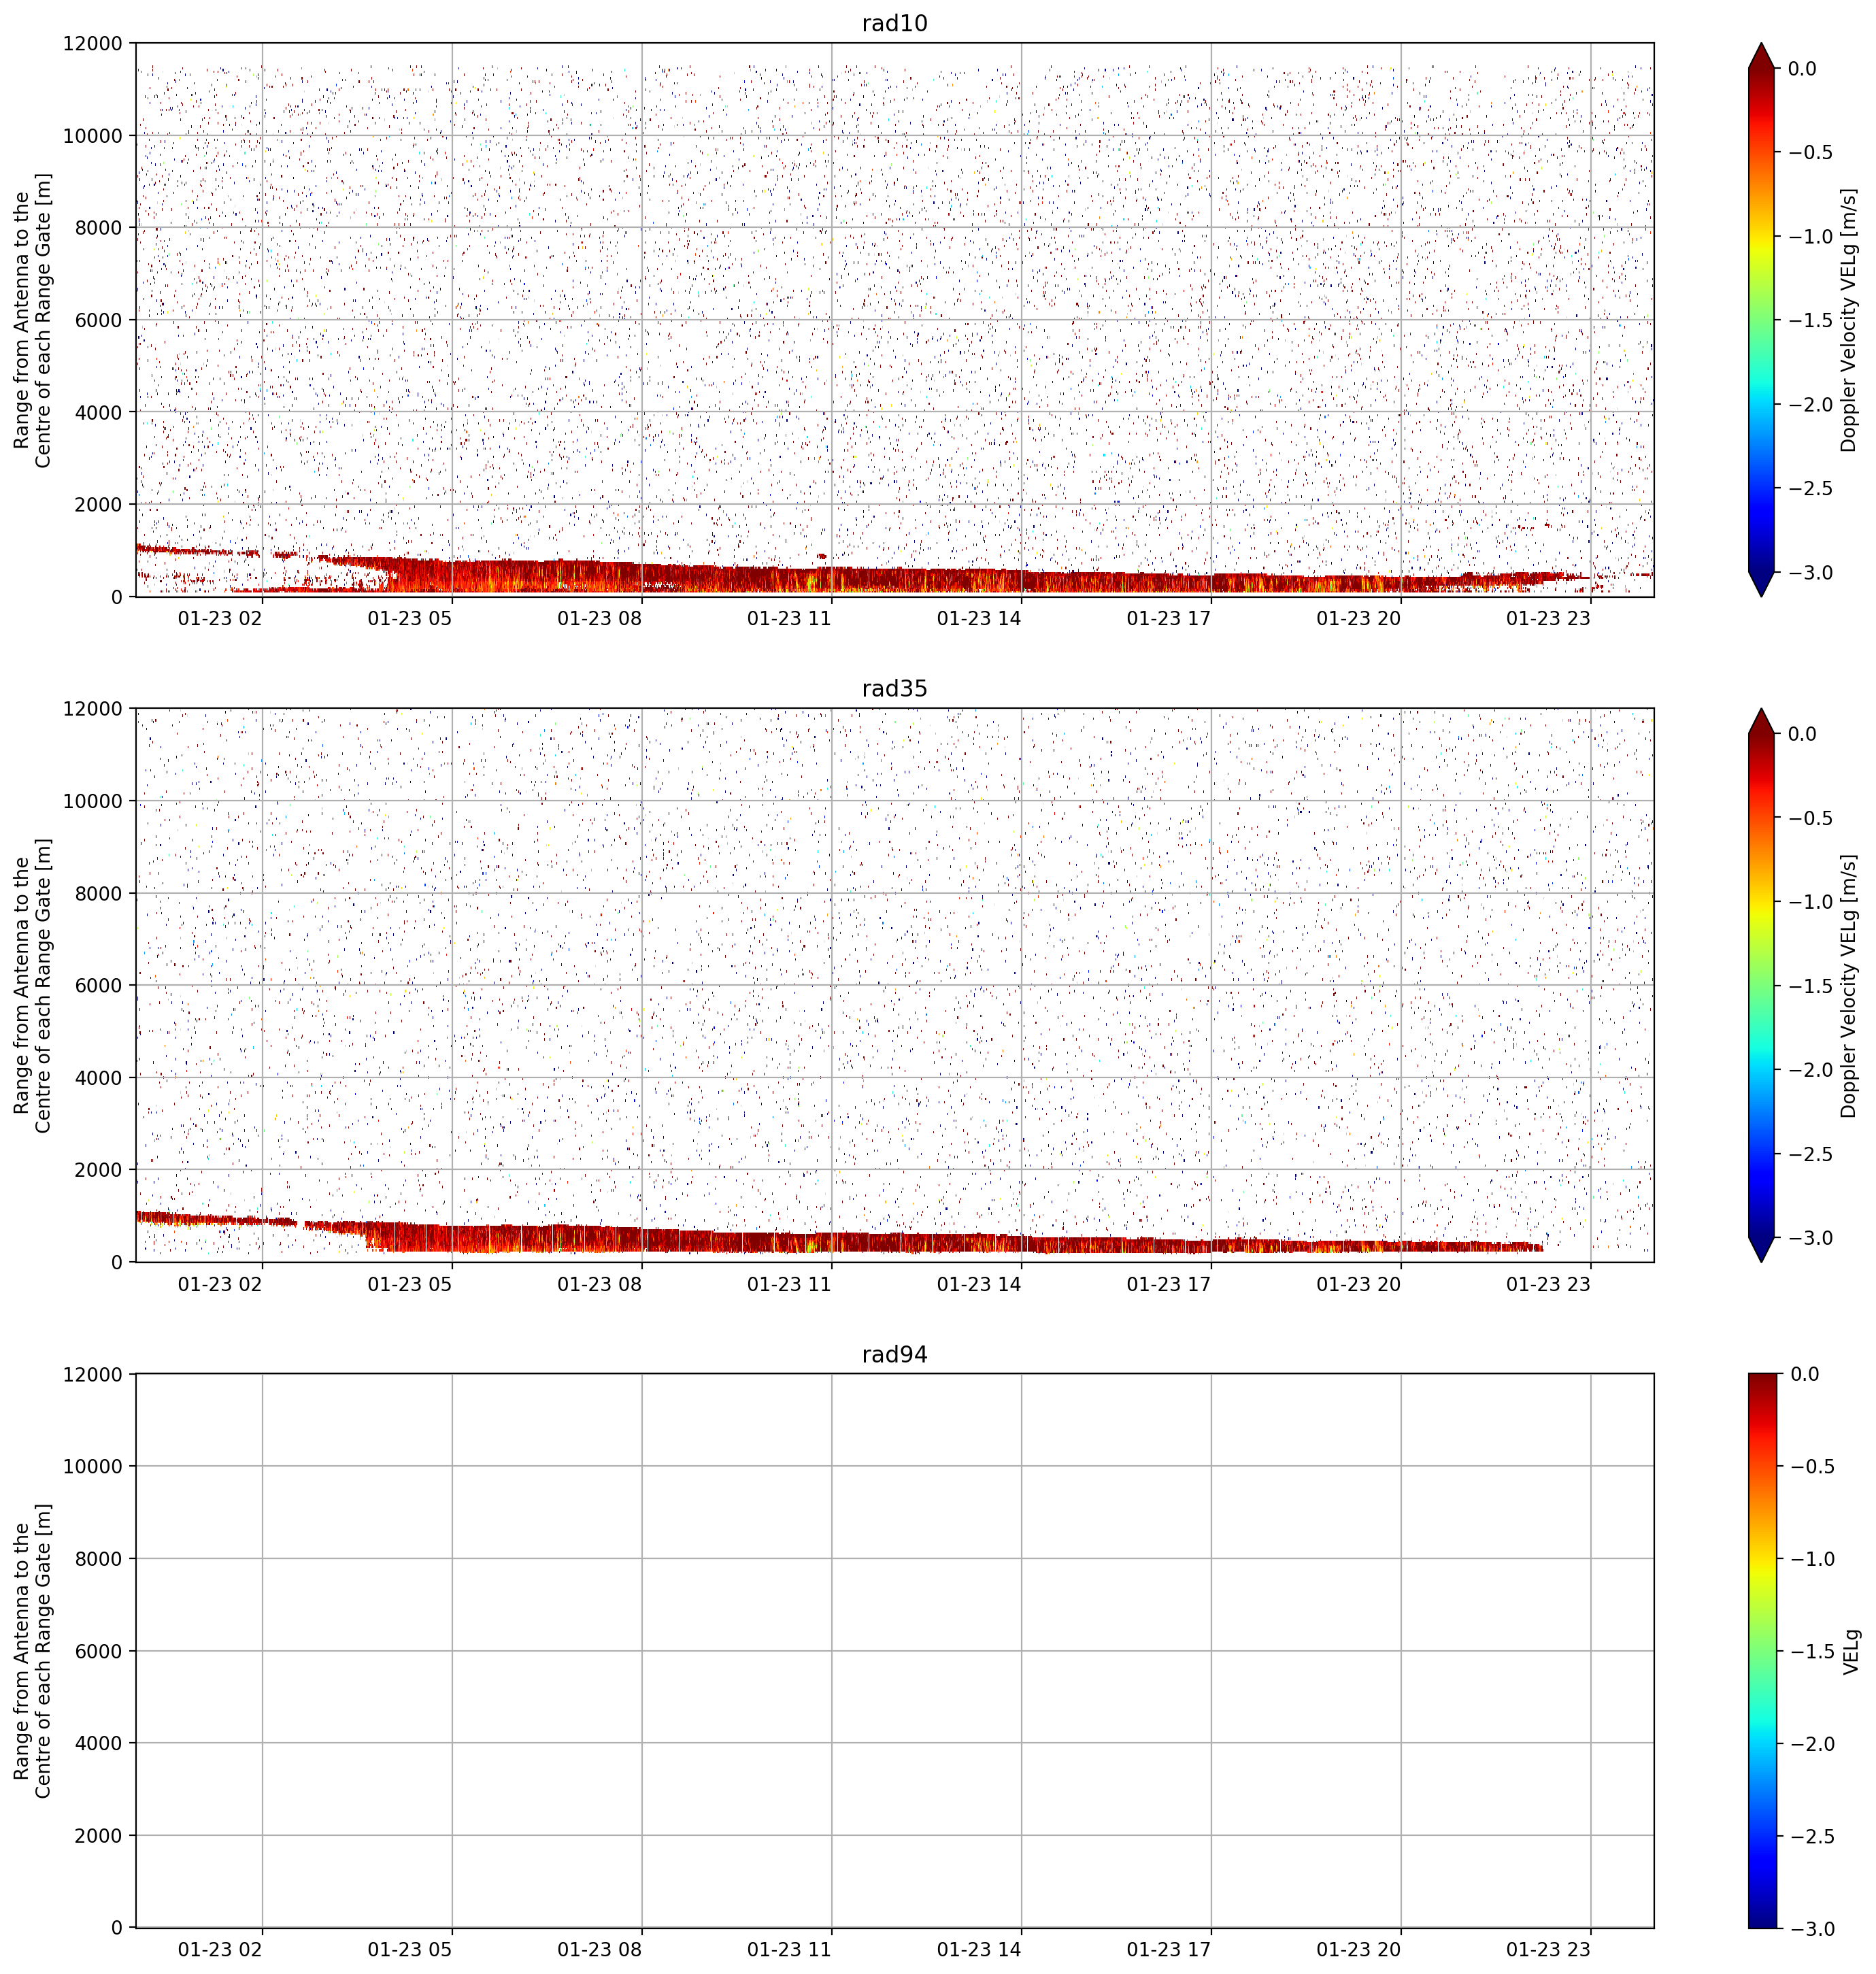This screenshot has width=1876, height=1974.
Task: Click the '01-23 14' tick under rad35 plot
Action: pos(979,1284)
